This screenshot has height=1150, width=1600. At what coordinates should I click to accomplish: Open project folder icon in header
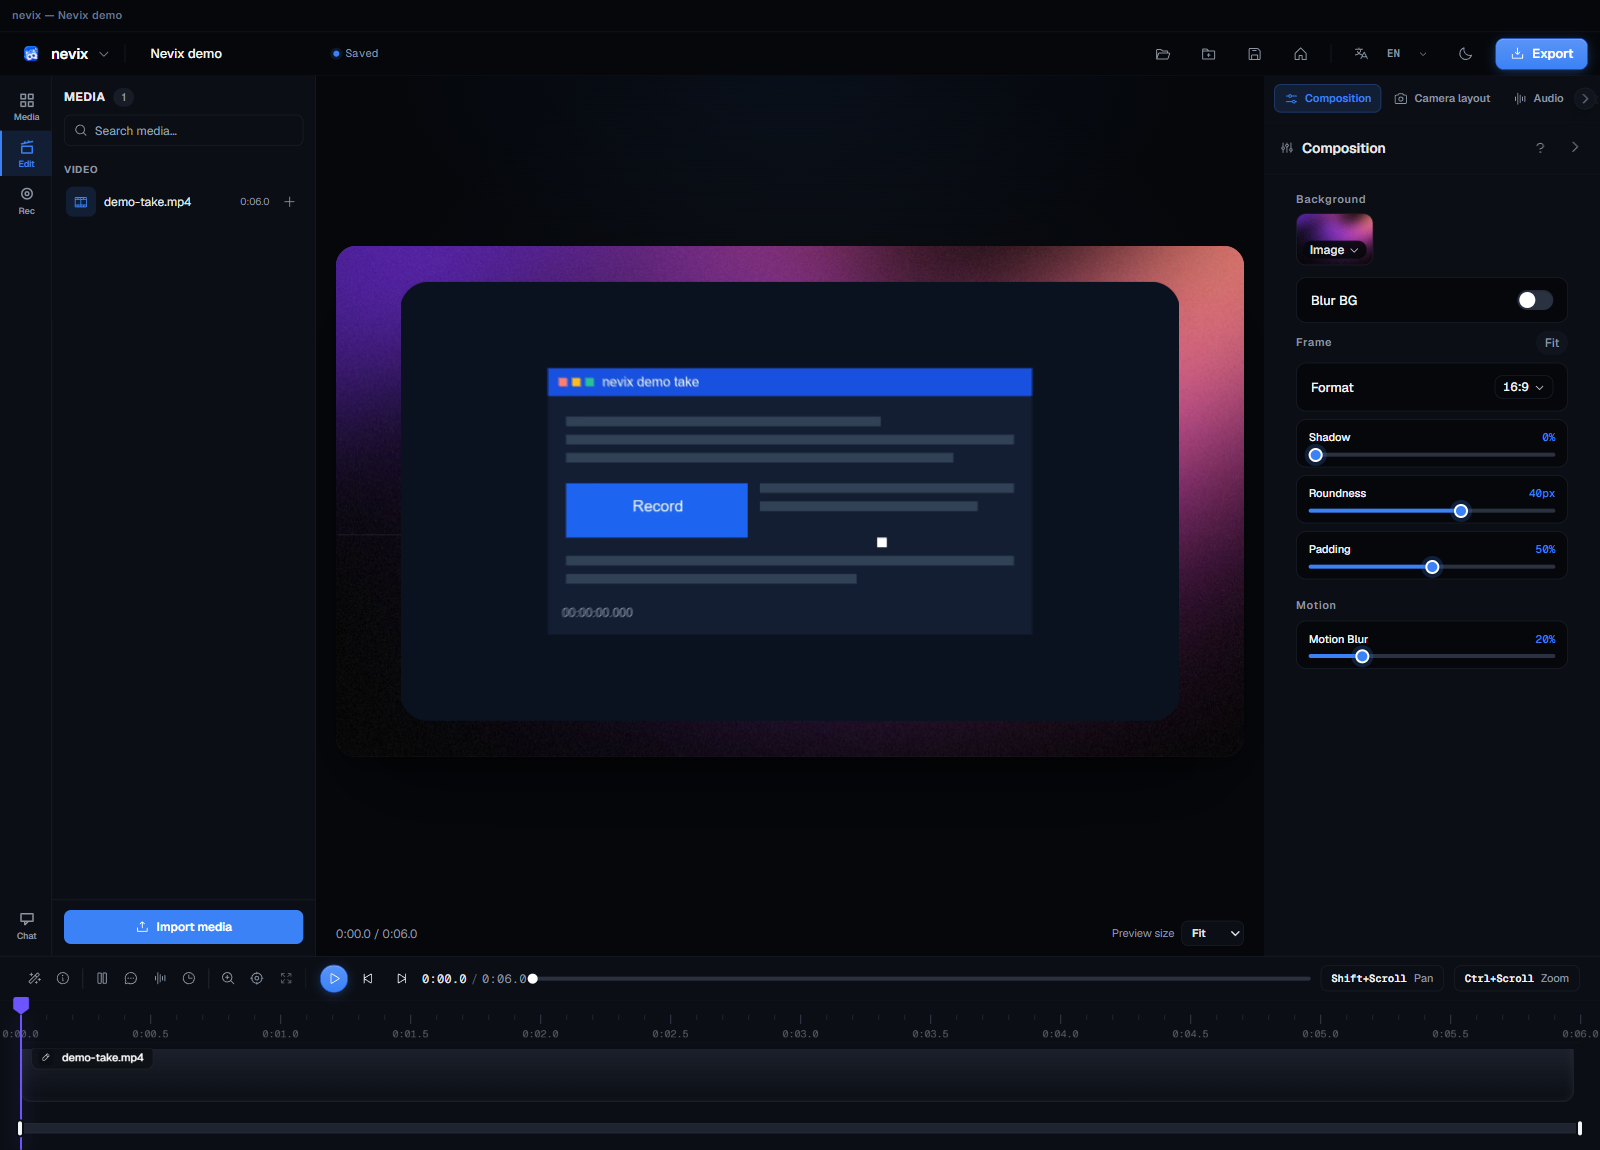coord(1162,54)
